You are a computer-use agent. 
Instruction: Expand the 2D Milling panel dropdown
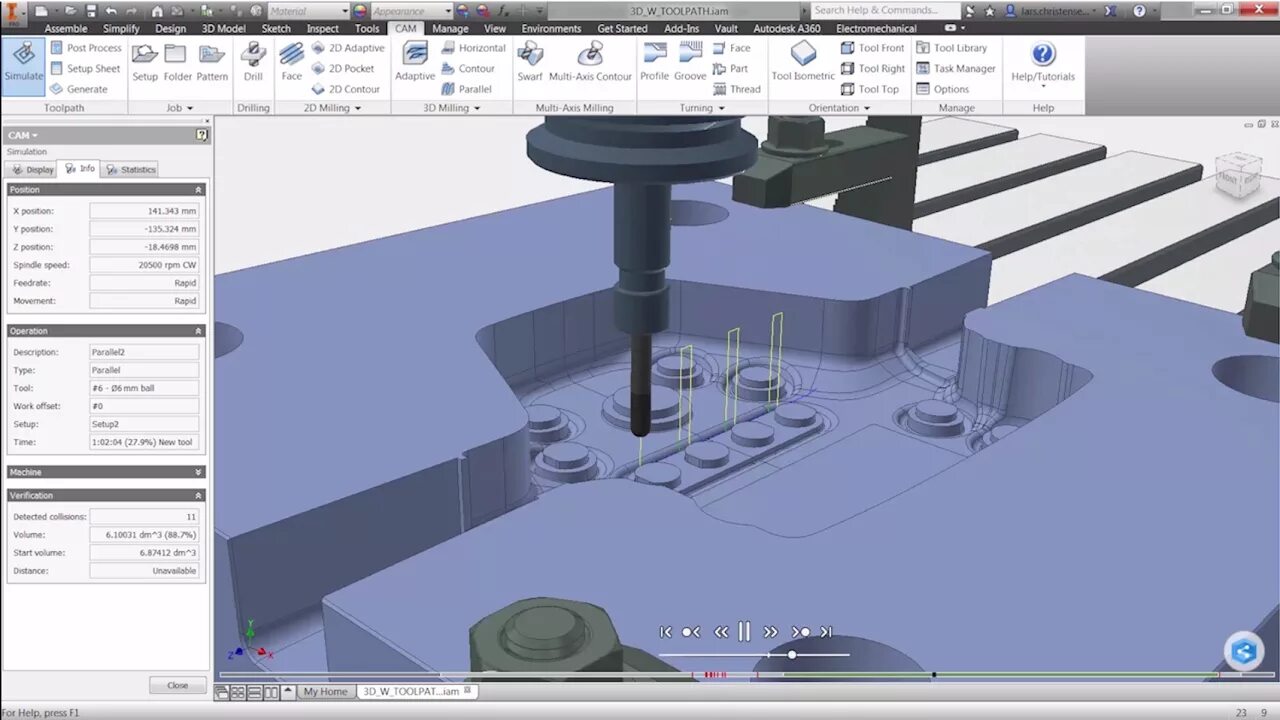[358, 108]
